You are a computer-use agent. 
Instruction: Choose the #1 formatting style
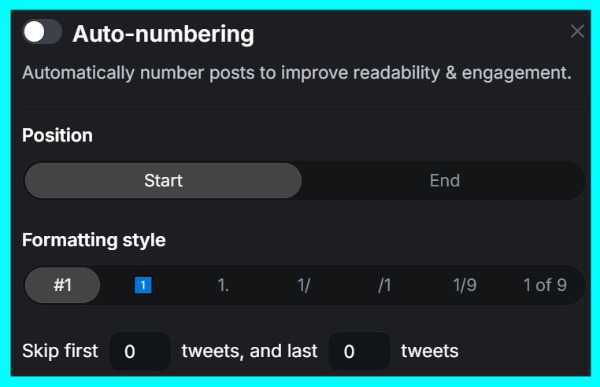point(62,285)
